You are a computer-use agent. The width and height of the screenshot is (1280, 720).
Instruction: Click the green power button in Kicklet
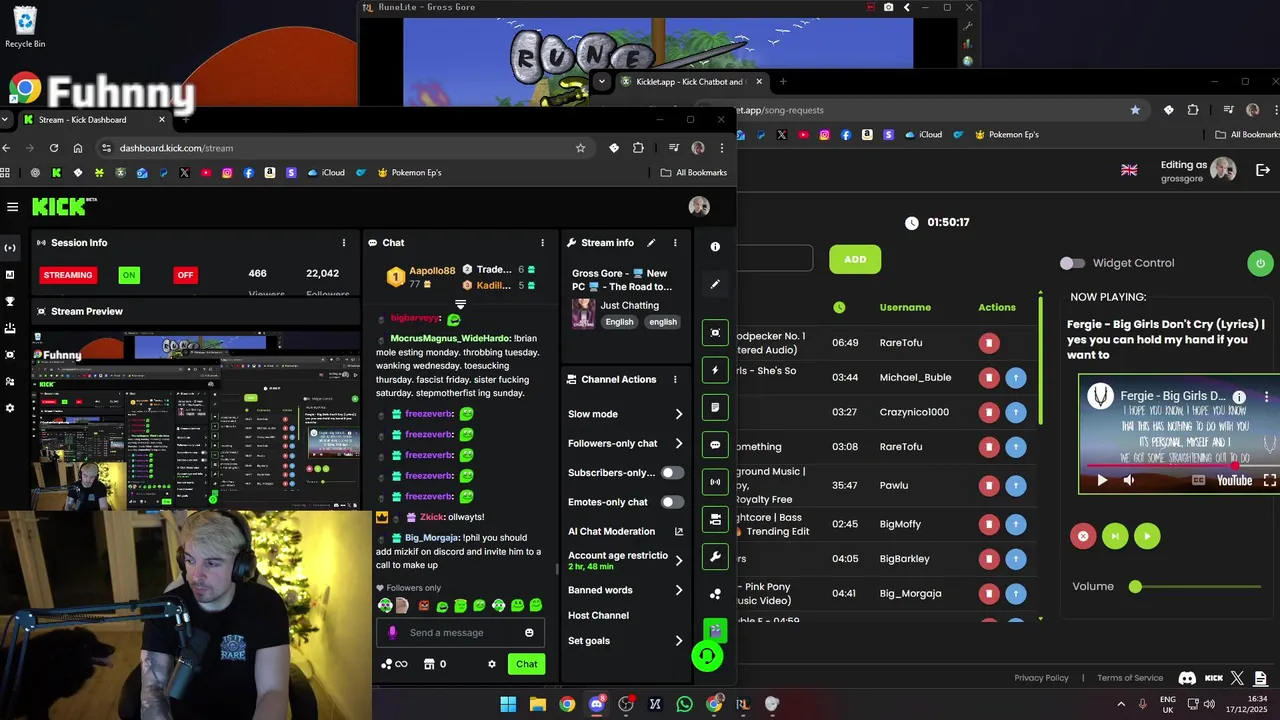point(1260,263)
